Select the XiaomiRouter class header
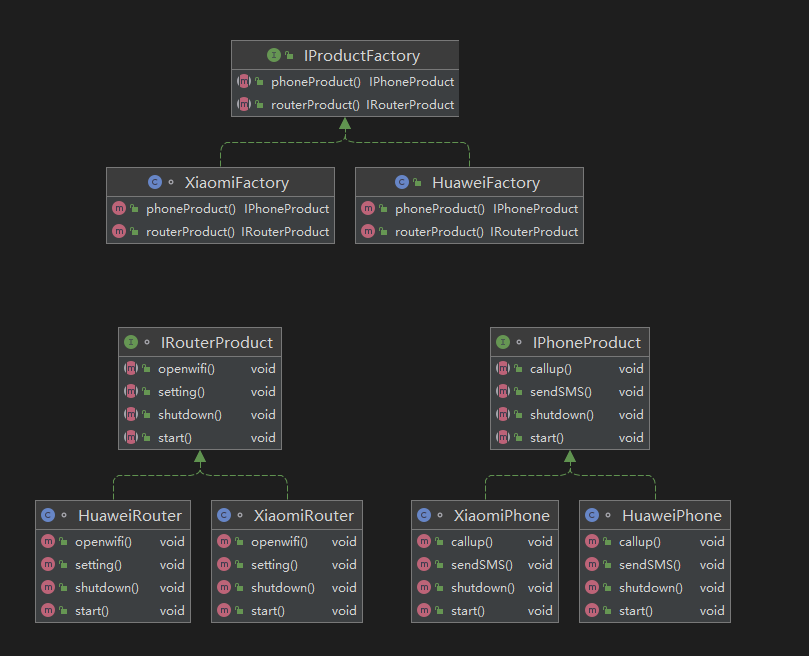Viewport: 809px width, 656px height. (287, 515)
